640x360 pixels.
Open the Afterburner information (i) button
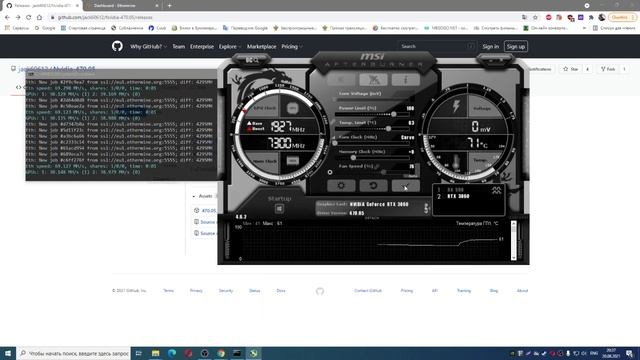pos(405,80)
